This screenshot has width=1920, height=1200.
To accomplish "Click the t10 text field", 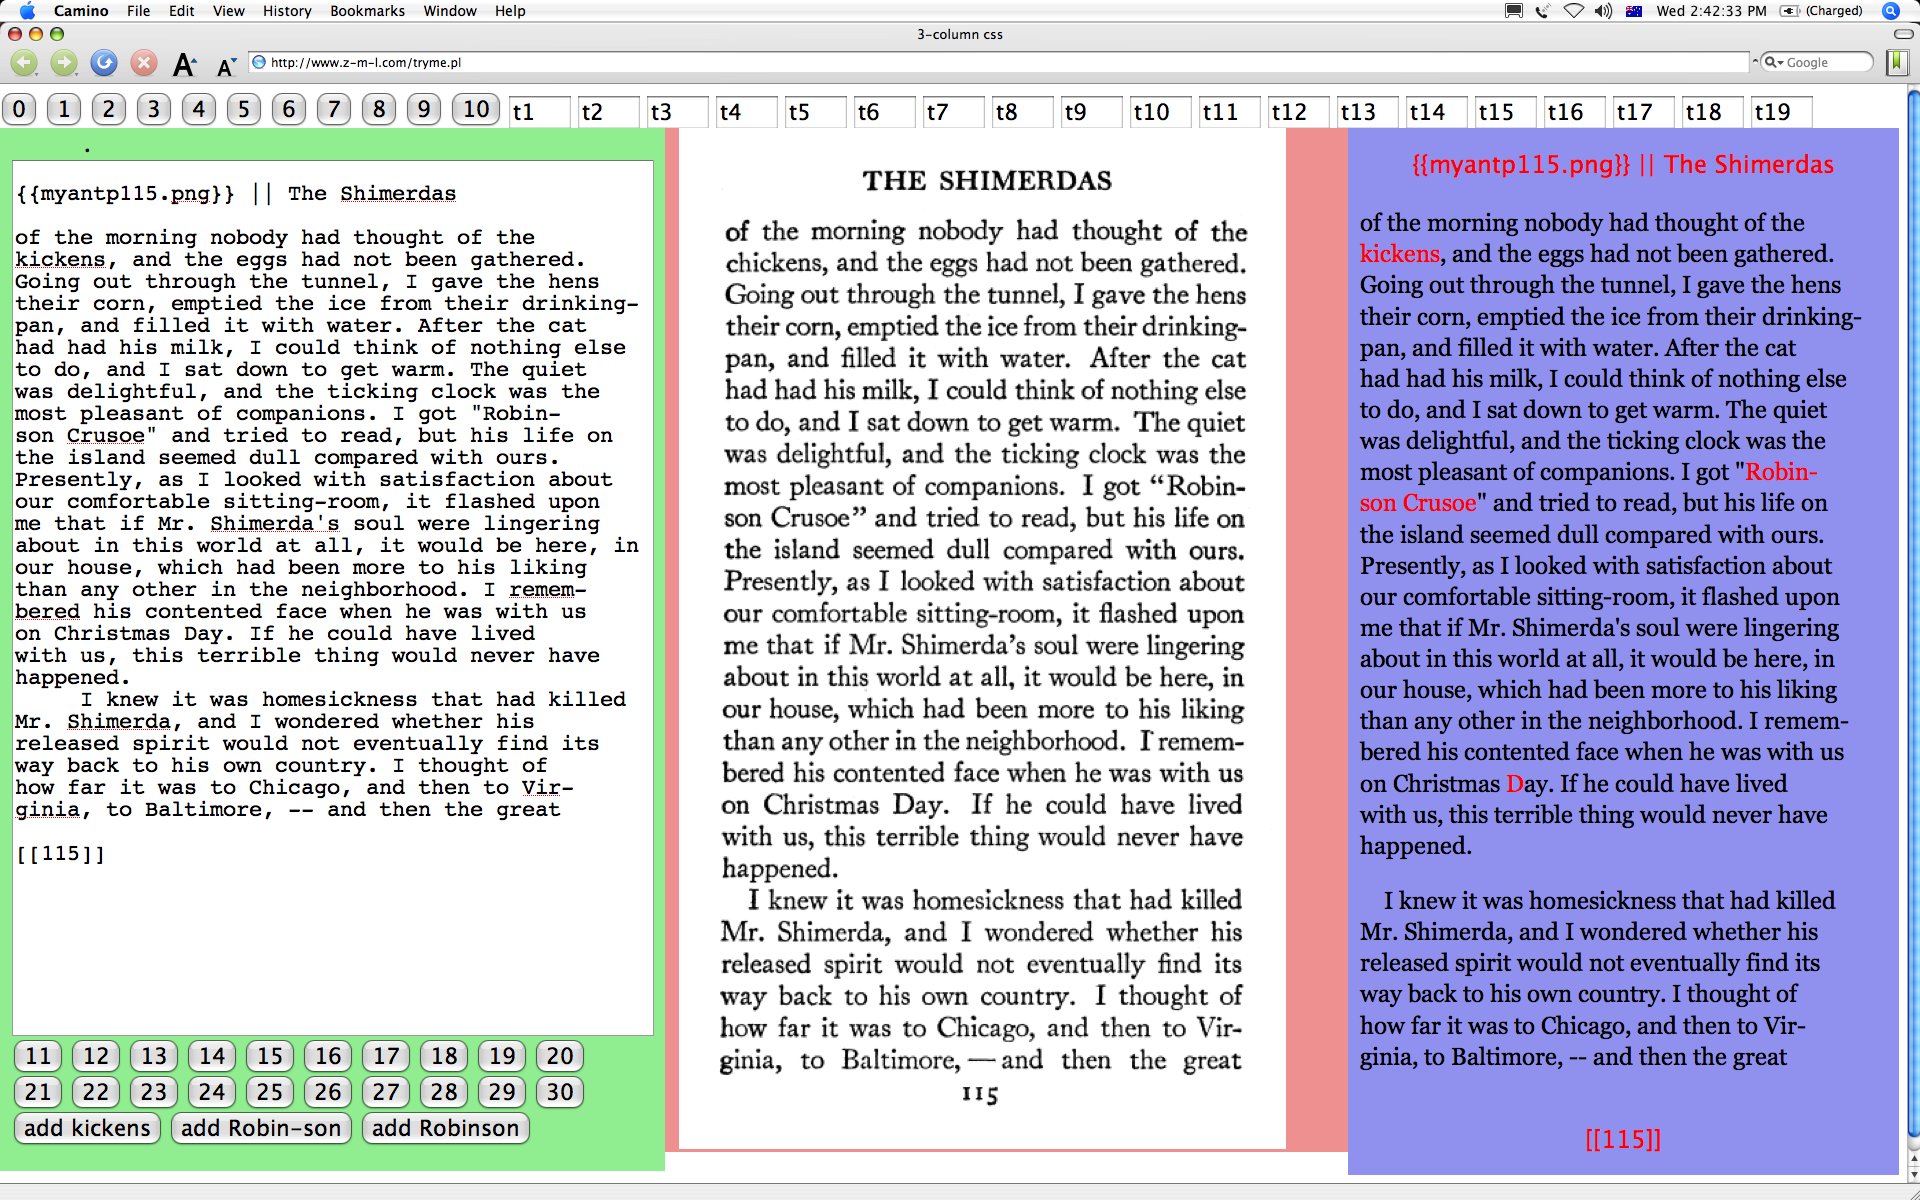I will (1160, 111).
